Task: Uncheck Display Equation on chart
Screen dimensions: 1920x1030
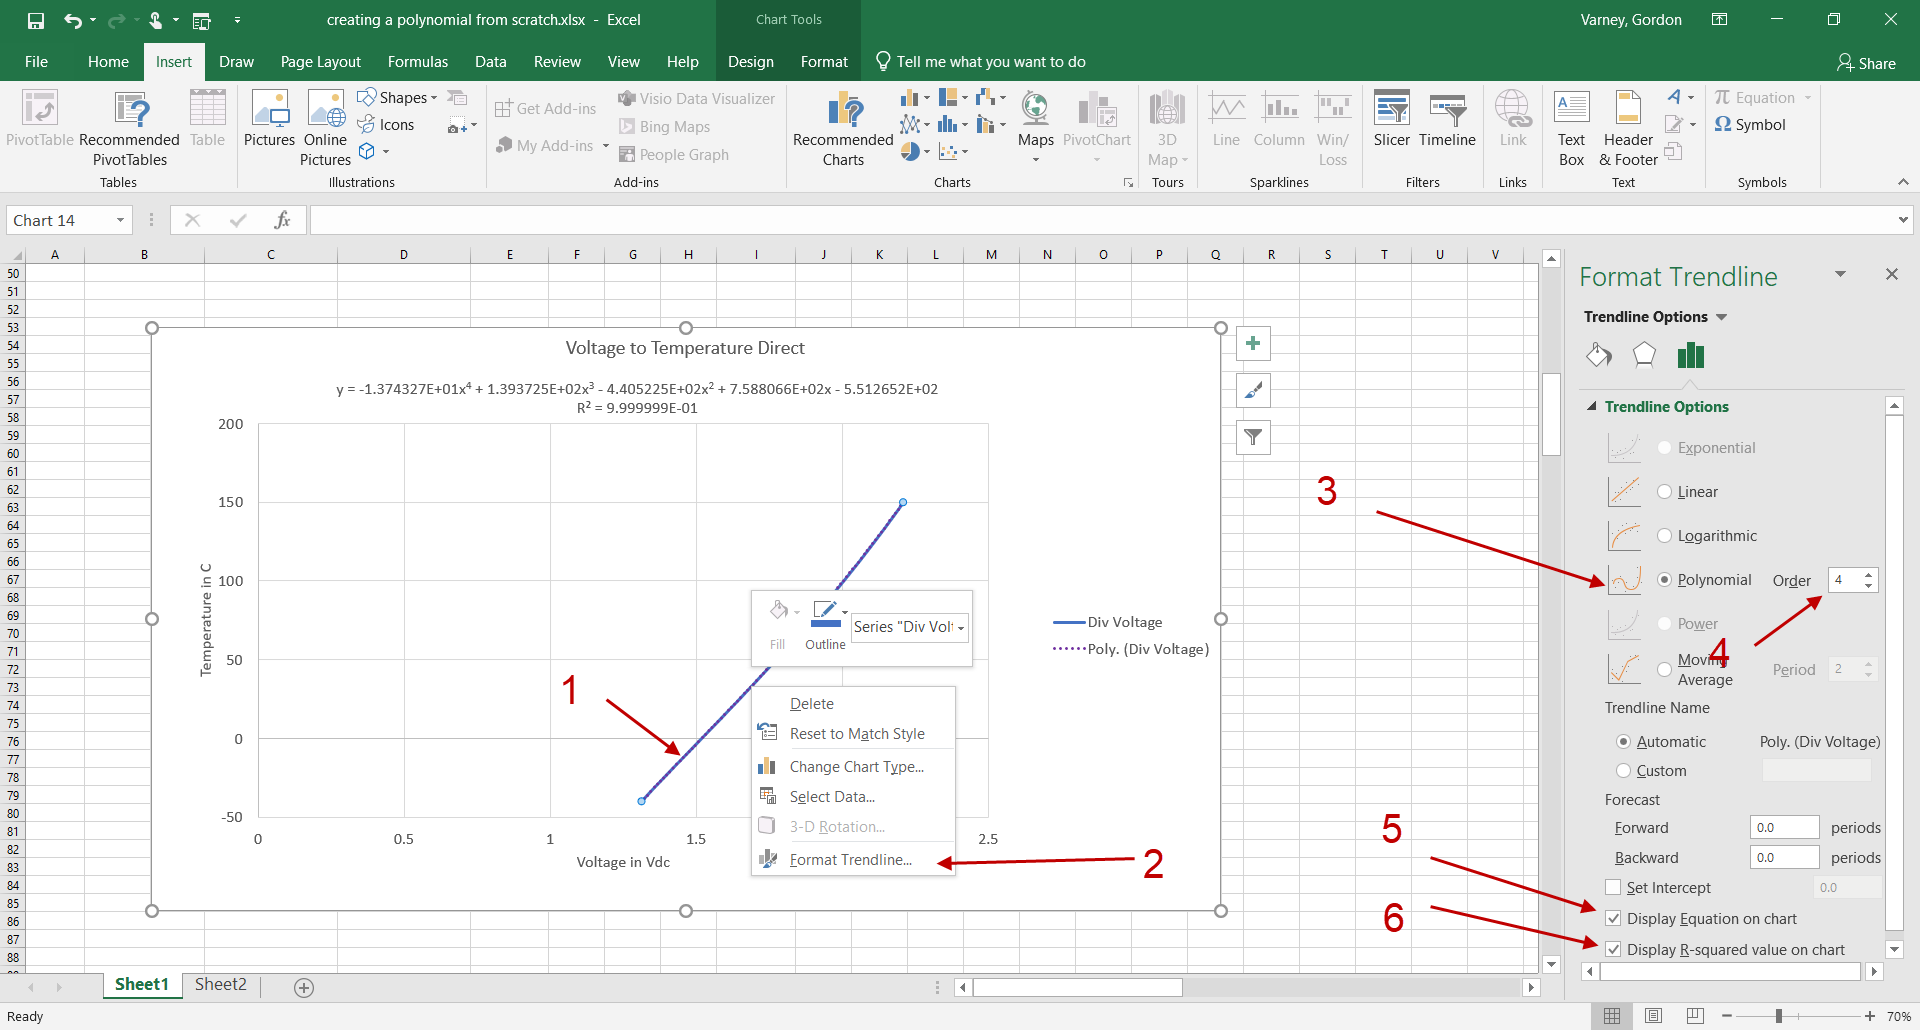Action: [x=1613, y=919]
